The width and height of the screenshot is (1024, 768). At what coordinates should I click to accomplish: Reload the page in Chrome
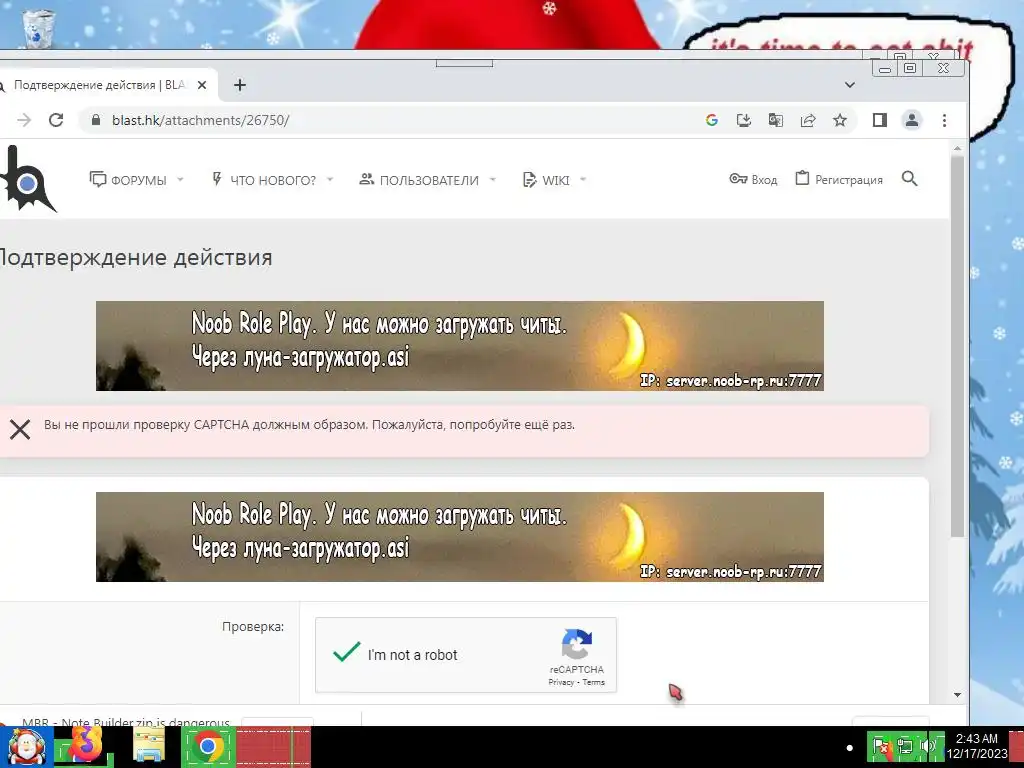coord(56,120)
